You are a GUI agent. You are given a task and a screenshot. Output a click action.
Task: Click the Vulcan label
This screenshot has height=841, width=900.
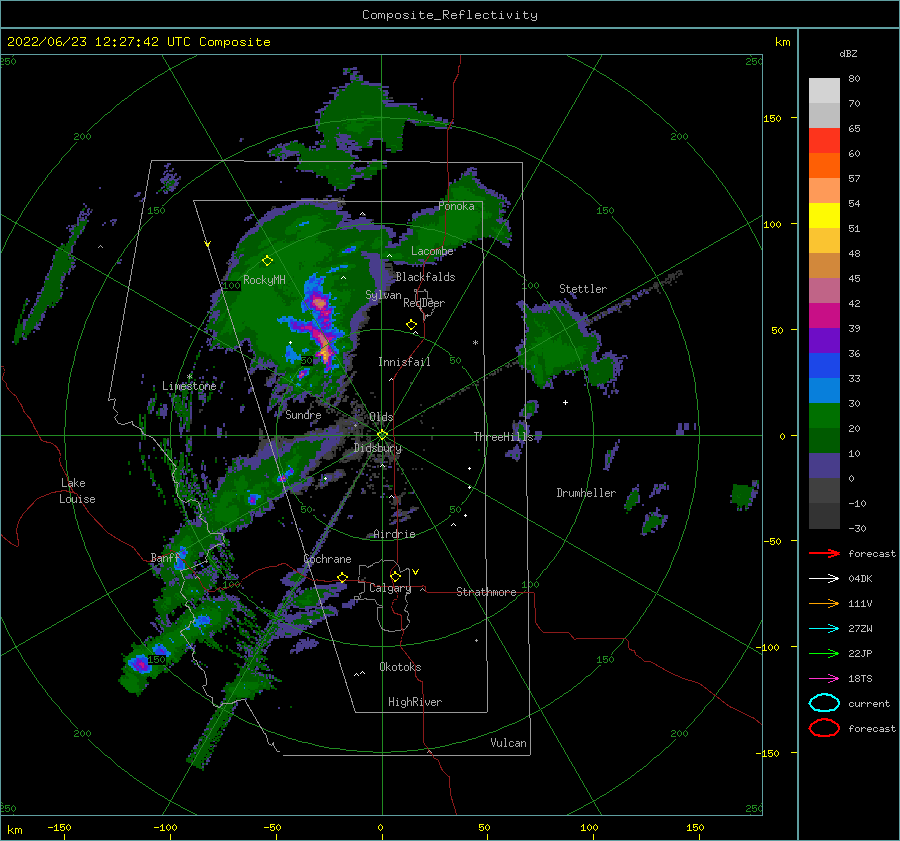click(x=508, y=743)
